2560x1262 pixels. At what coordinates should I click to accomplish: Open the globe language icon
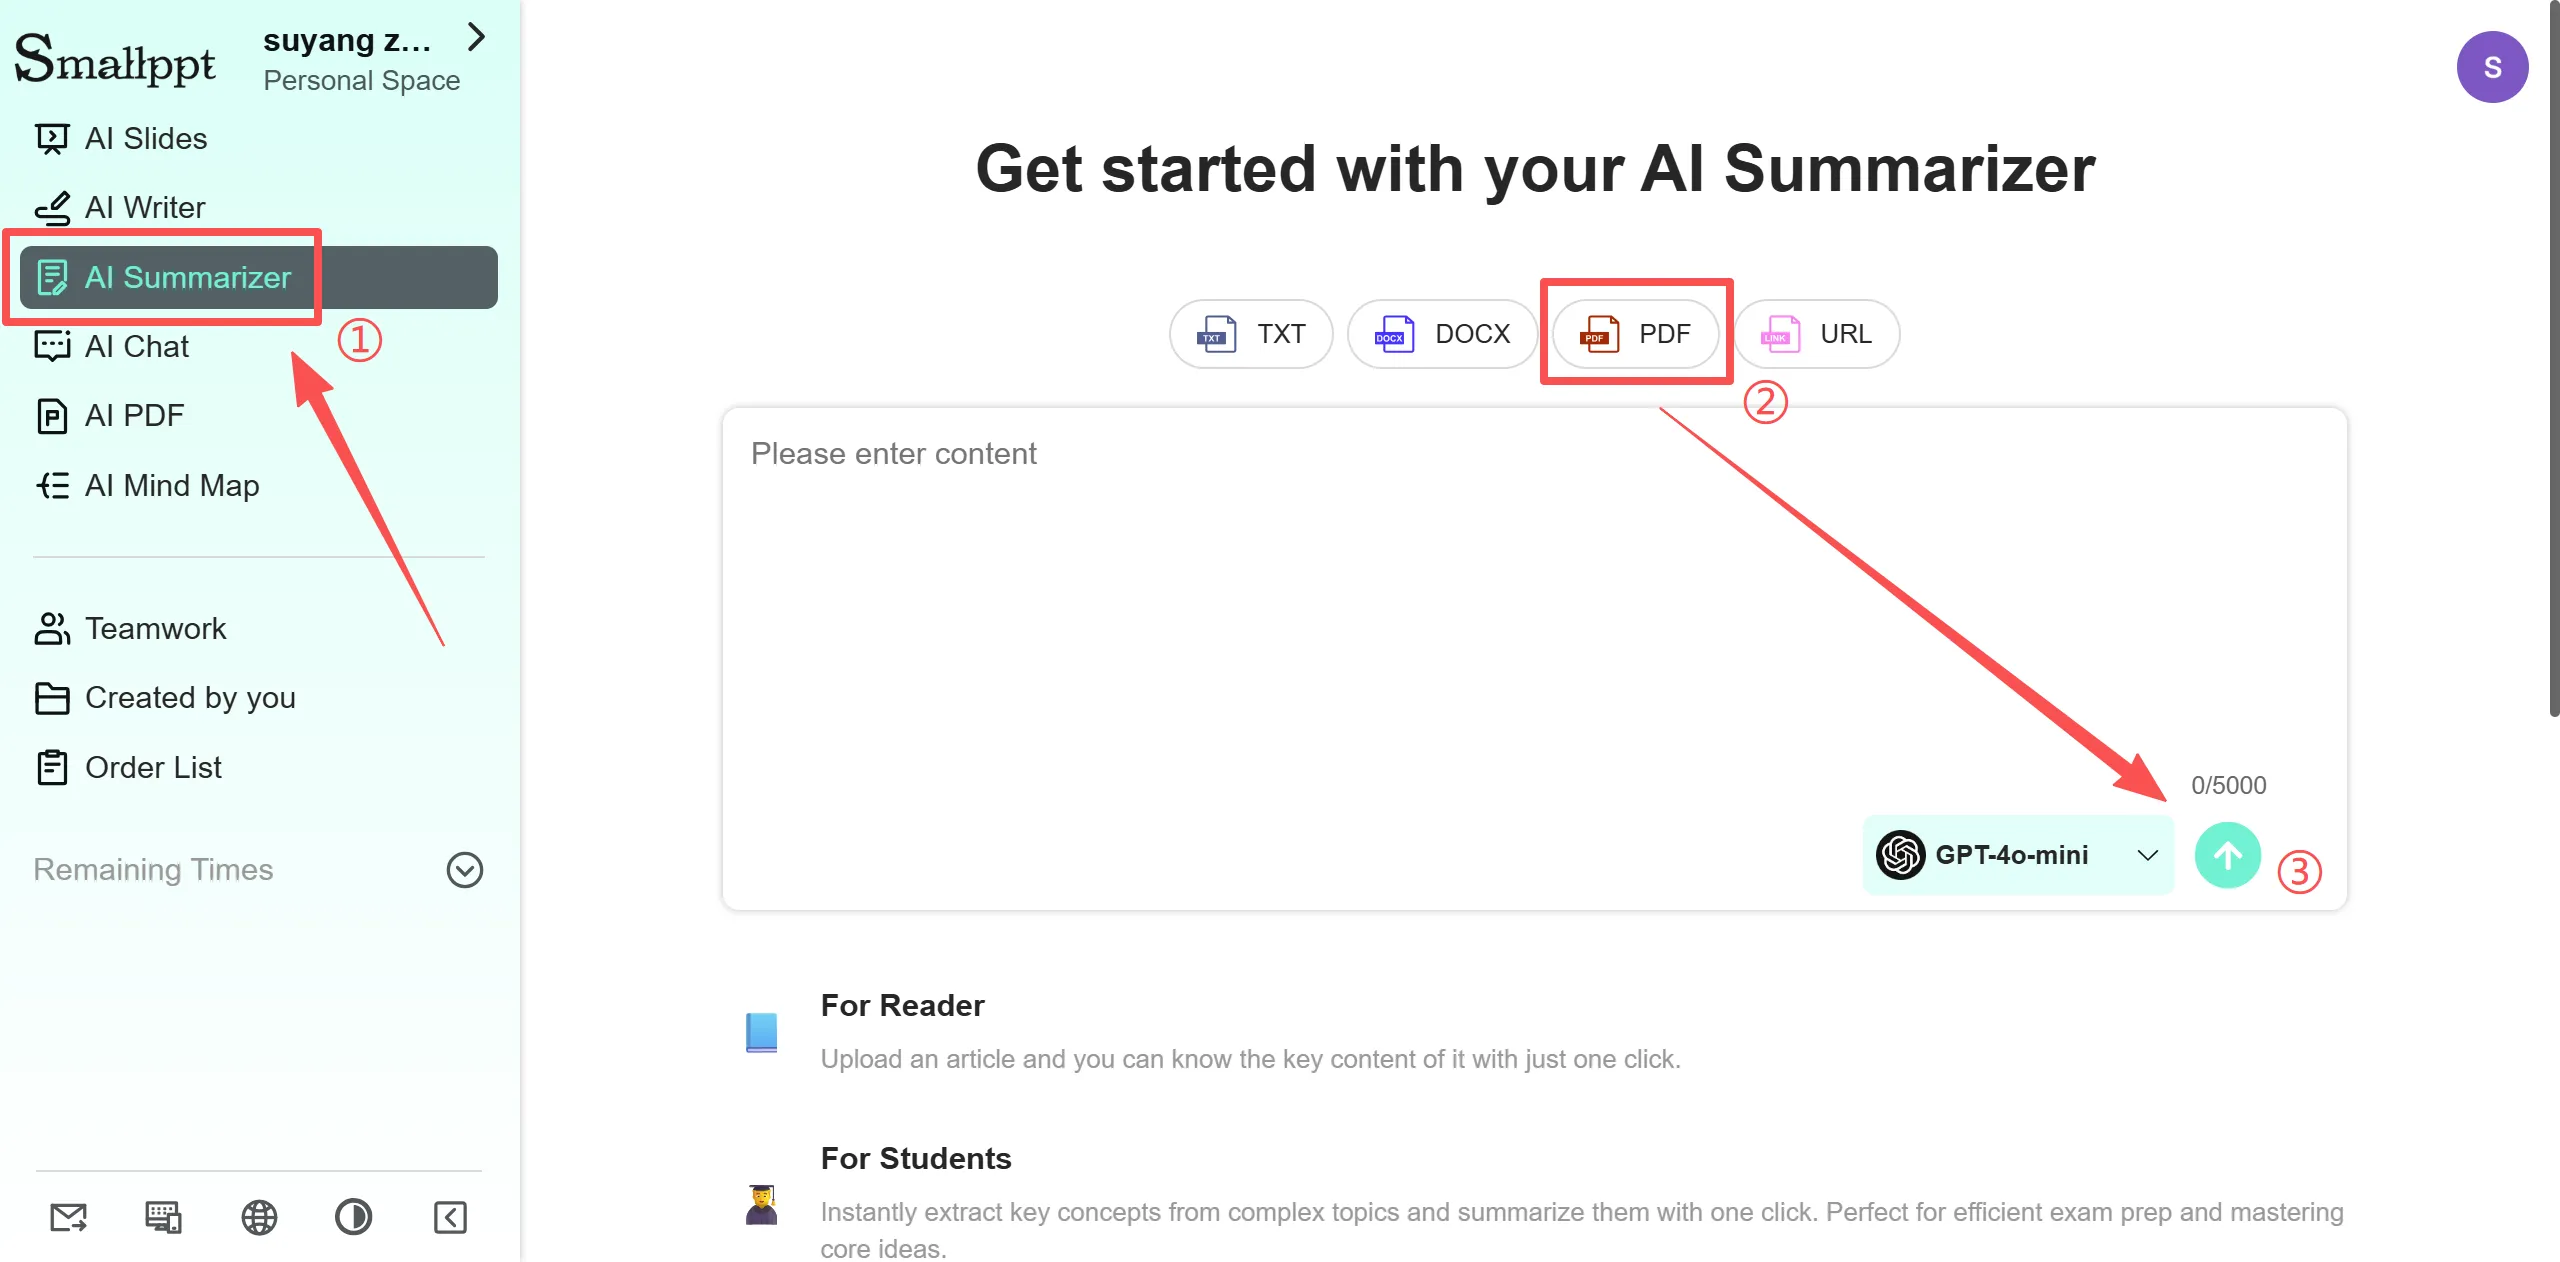tap(259, 1217)
